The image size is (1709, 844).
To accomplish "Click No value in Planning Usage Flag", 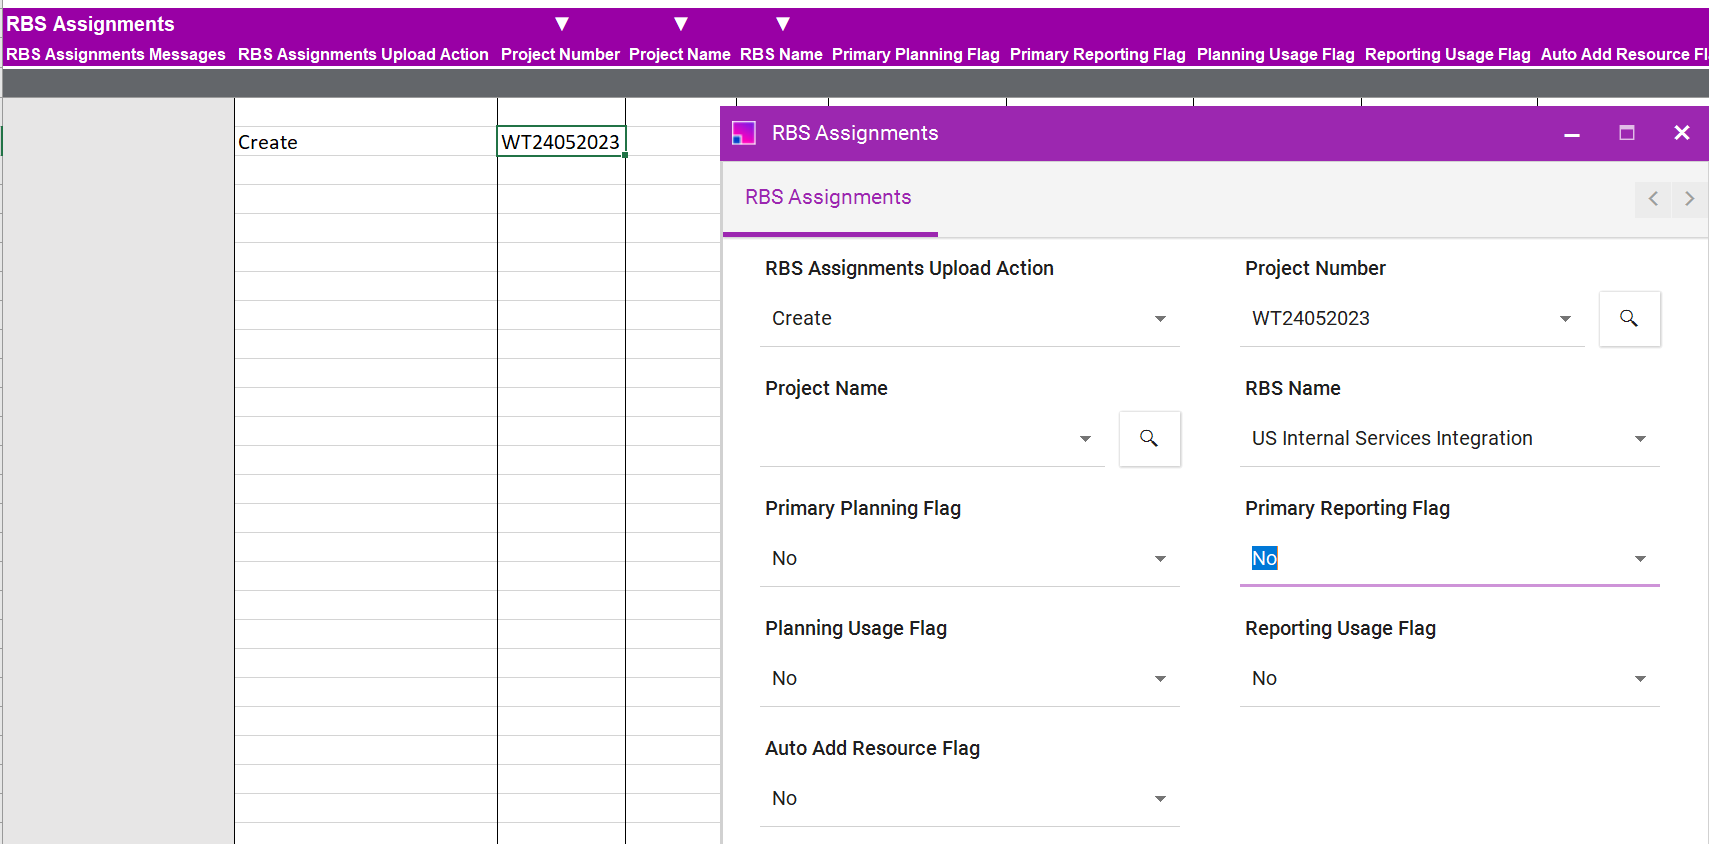I will click(785, 679).
